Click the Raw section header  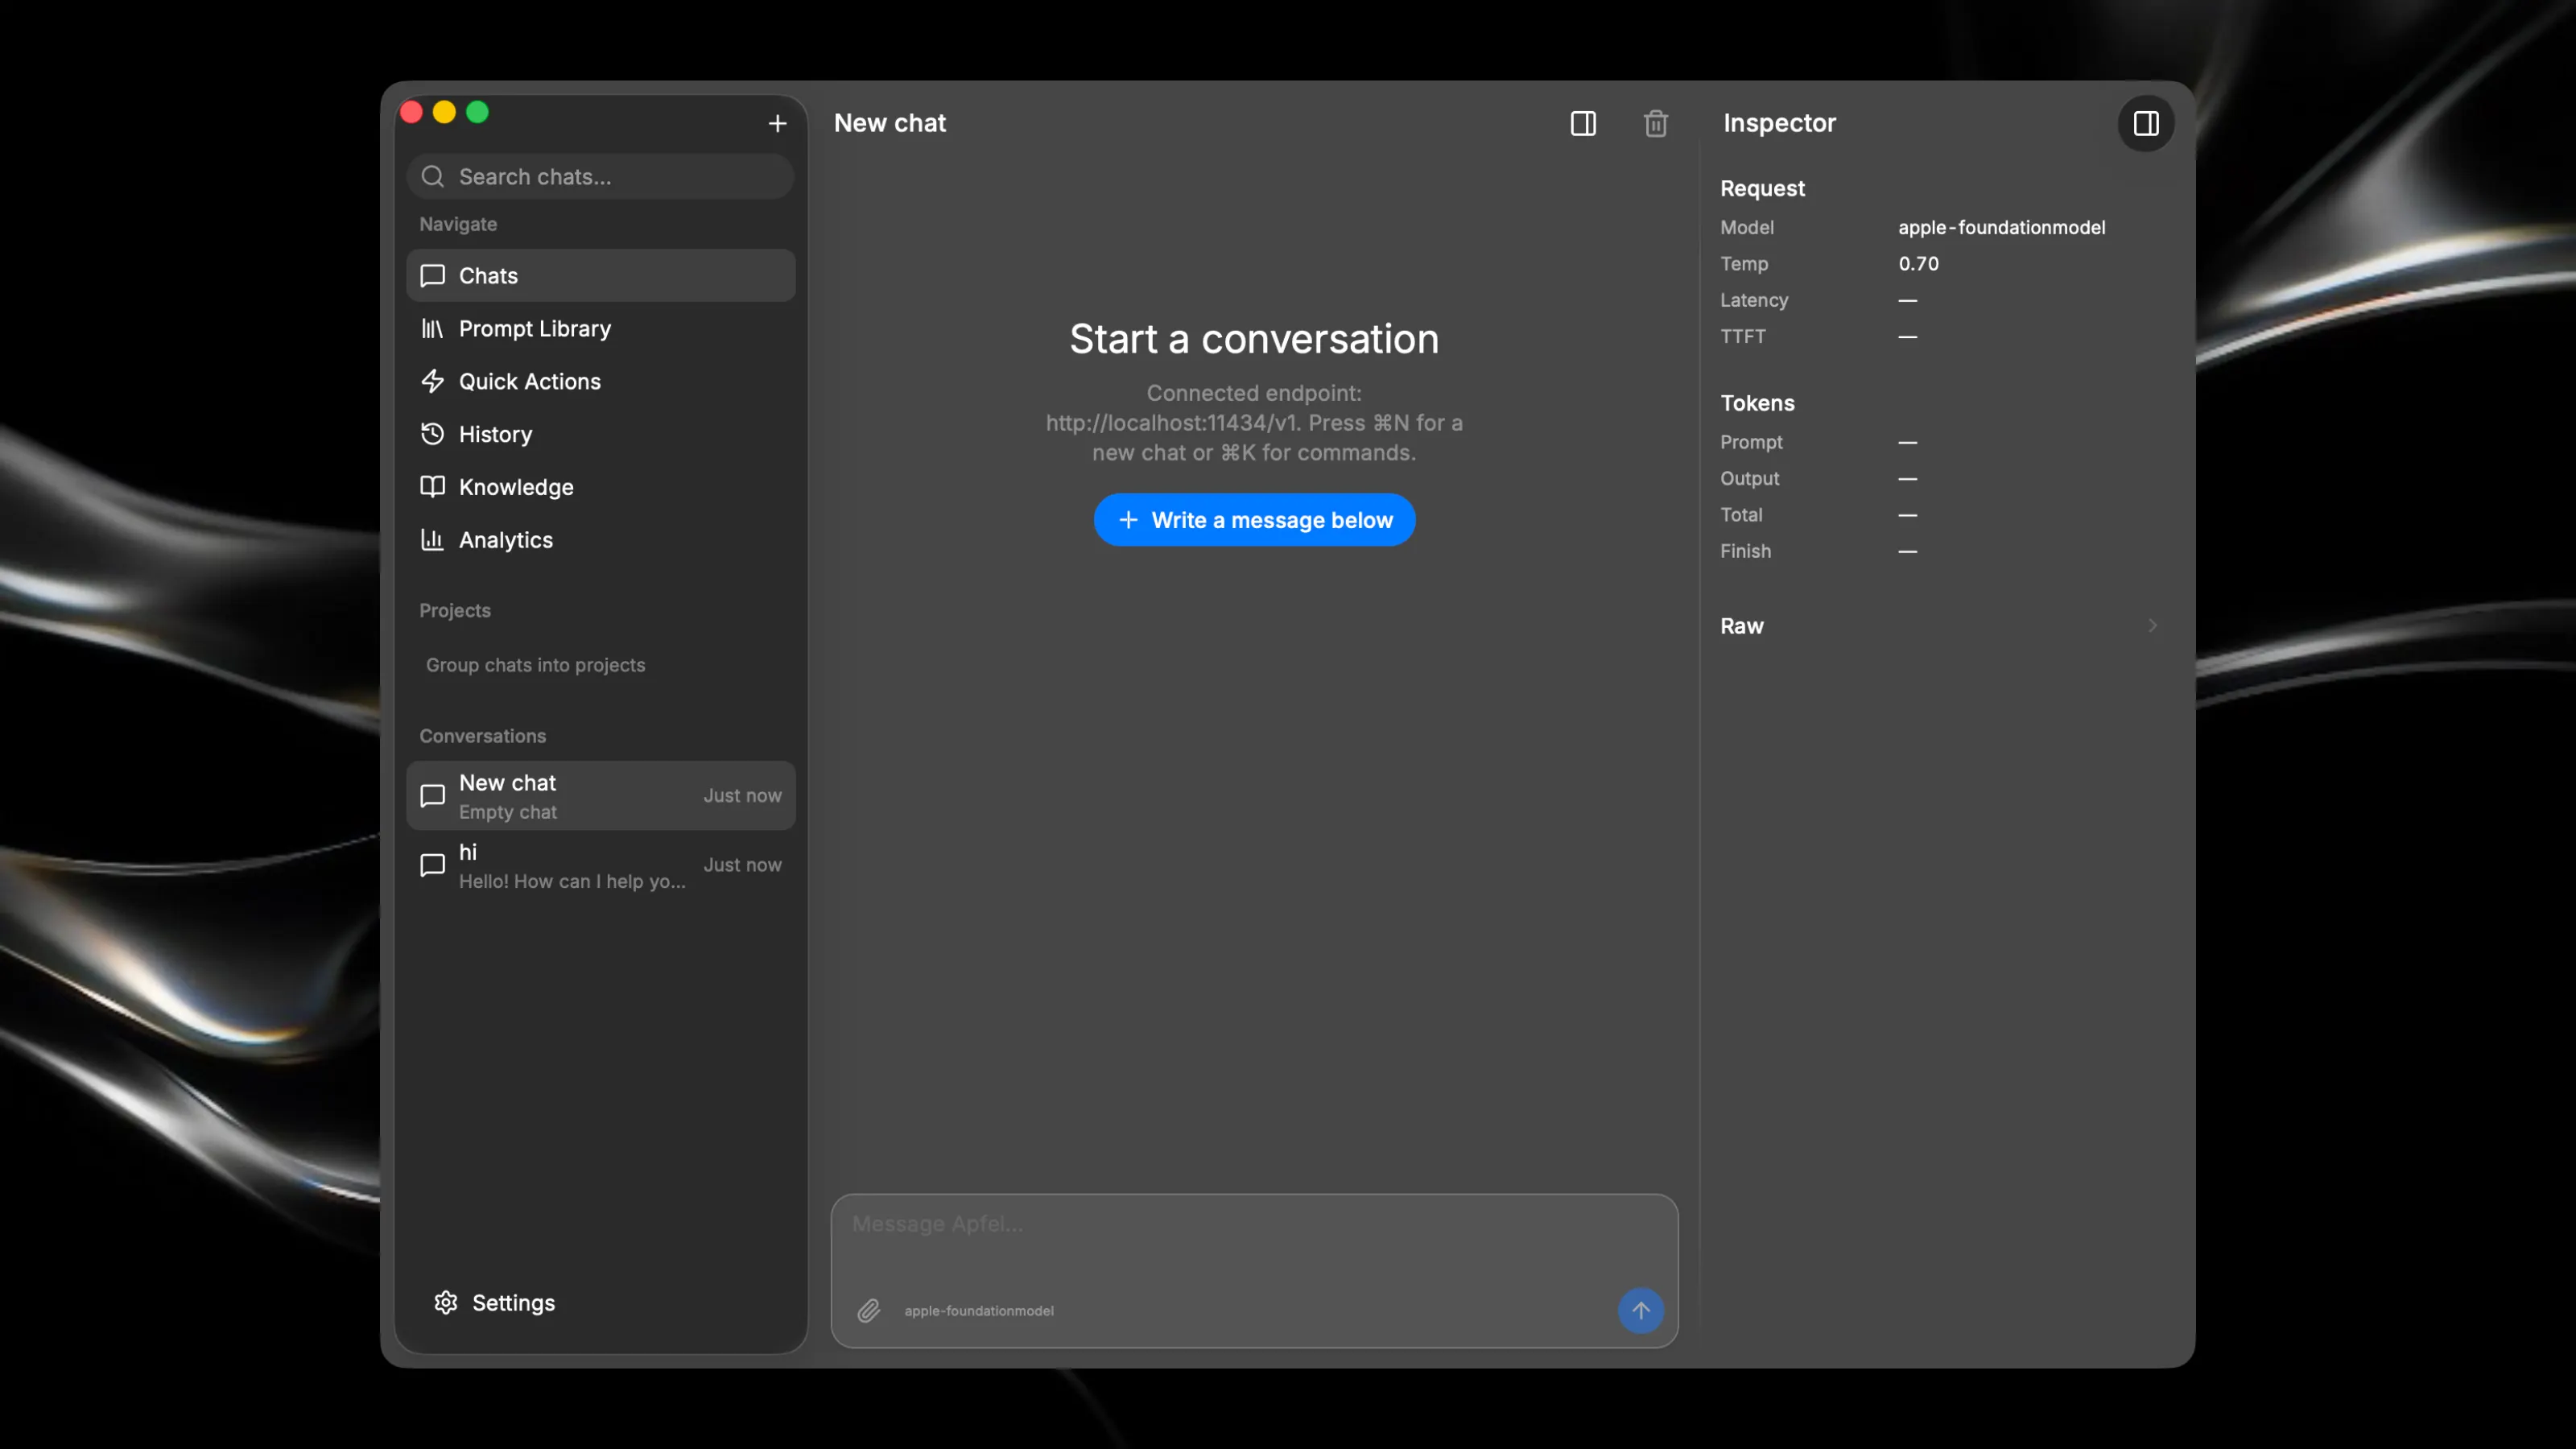pyautogui.click(x=1741, y=626)
